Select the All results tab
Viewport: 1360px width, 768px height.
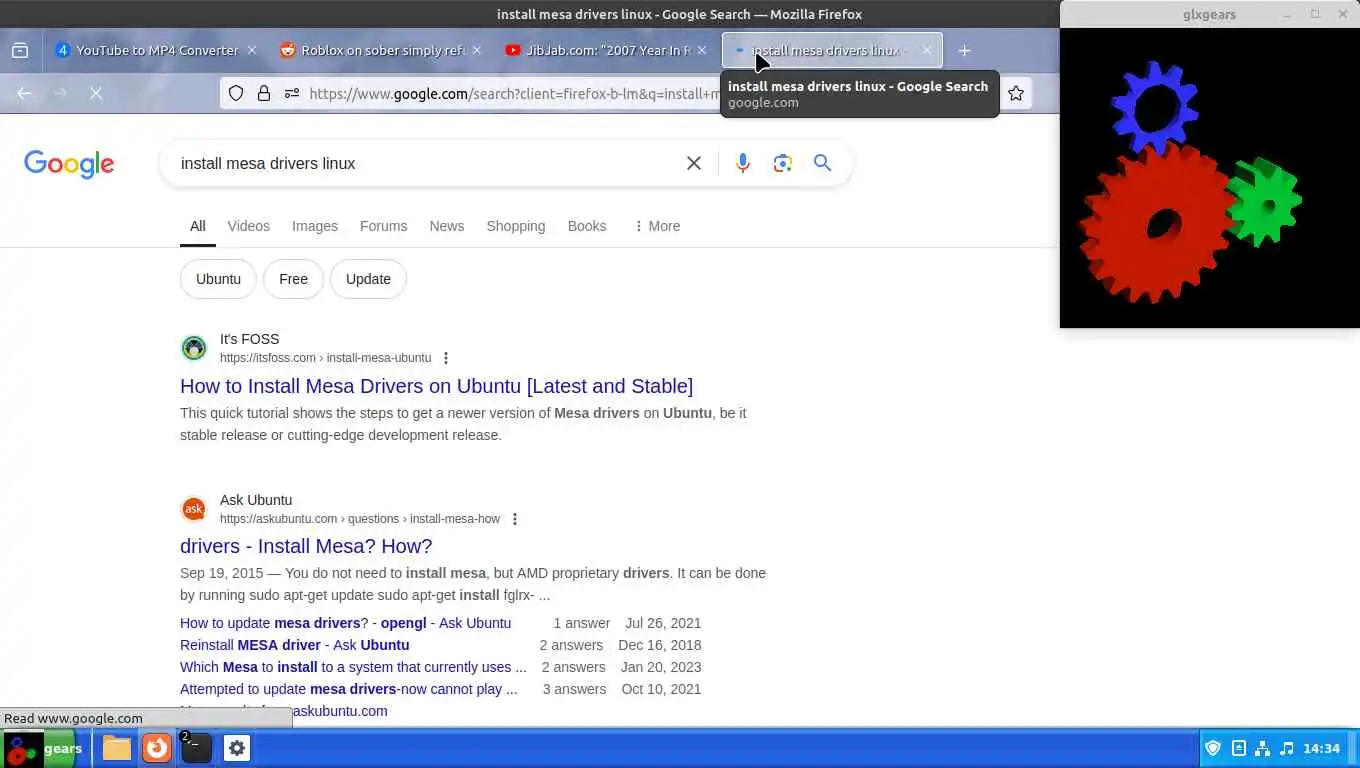pos(198,226)
